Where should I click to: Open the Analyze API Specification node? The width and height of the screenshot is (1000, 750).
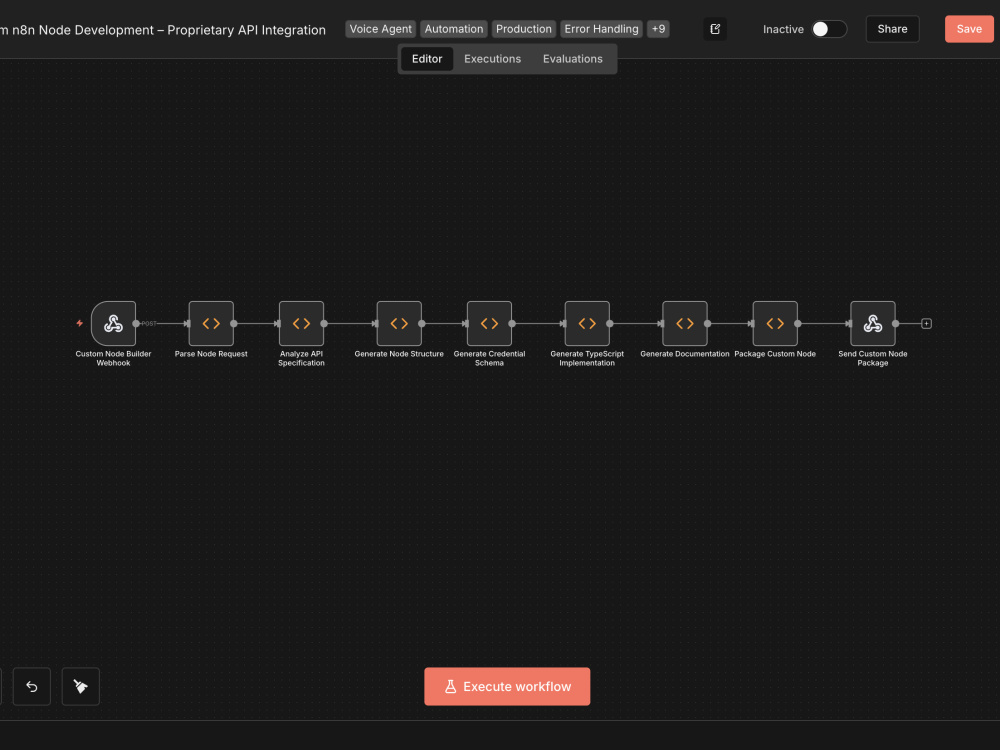(301, 323)
